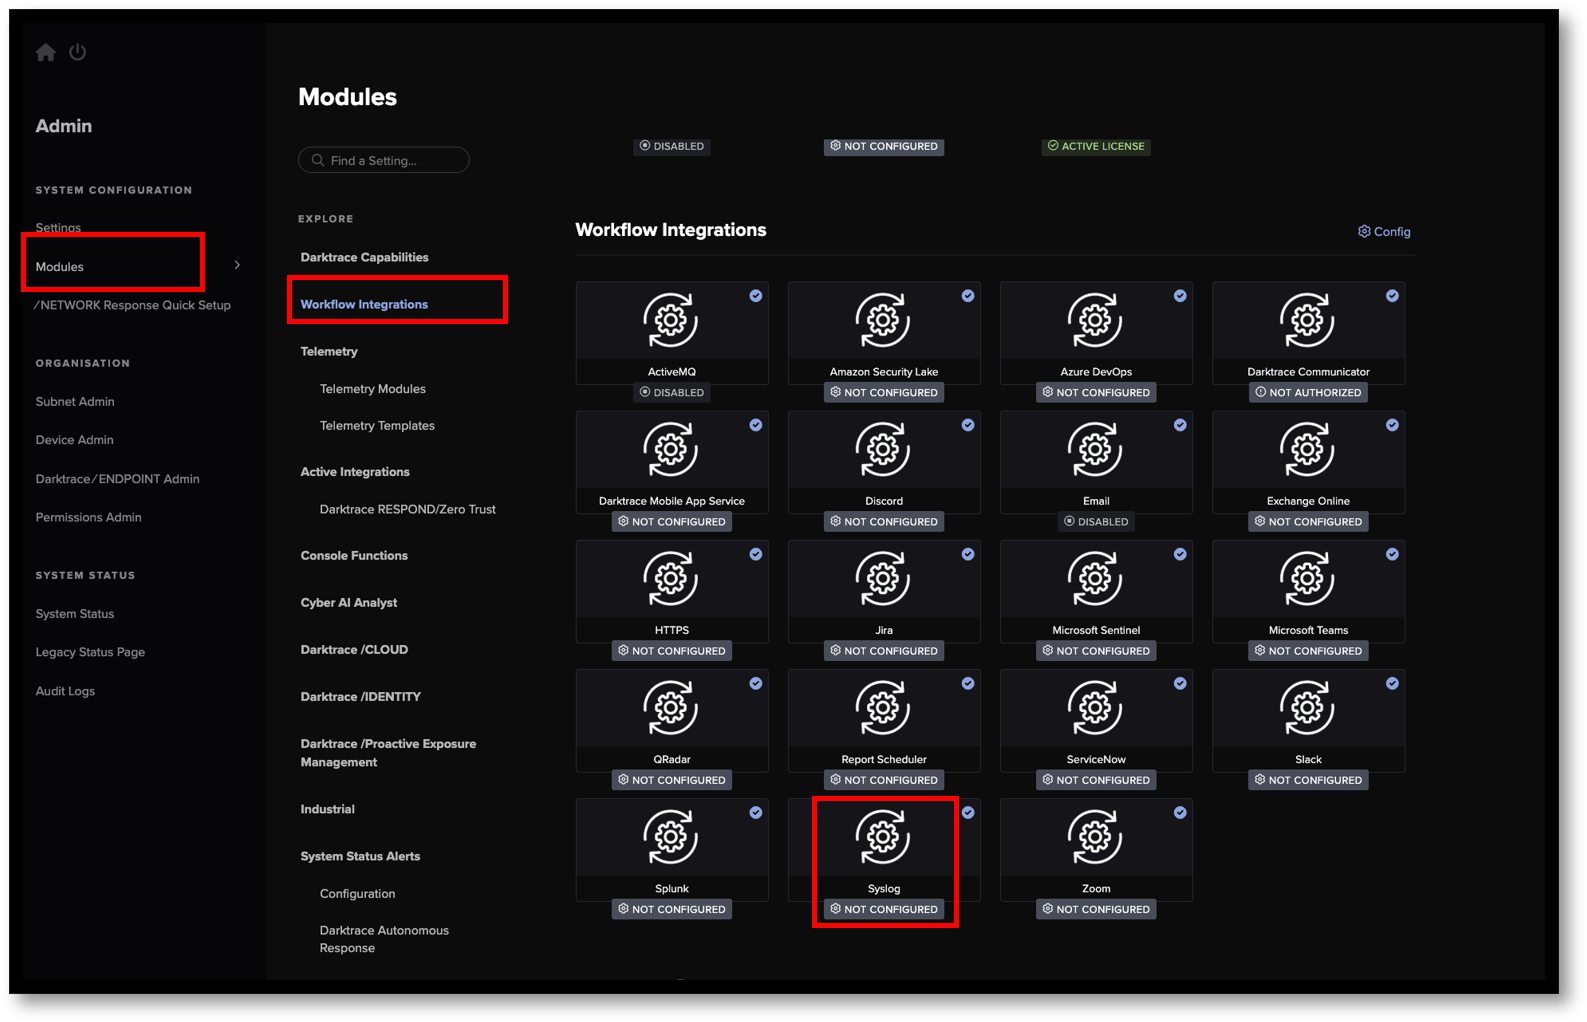Open the Azure DevOps integration icon
Viewport: 1587px width, 1022px height.
(1095, 320)
